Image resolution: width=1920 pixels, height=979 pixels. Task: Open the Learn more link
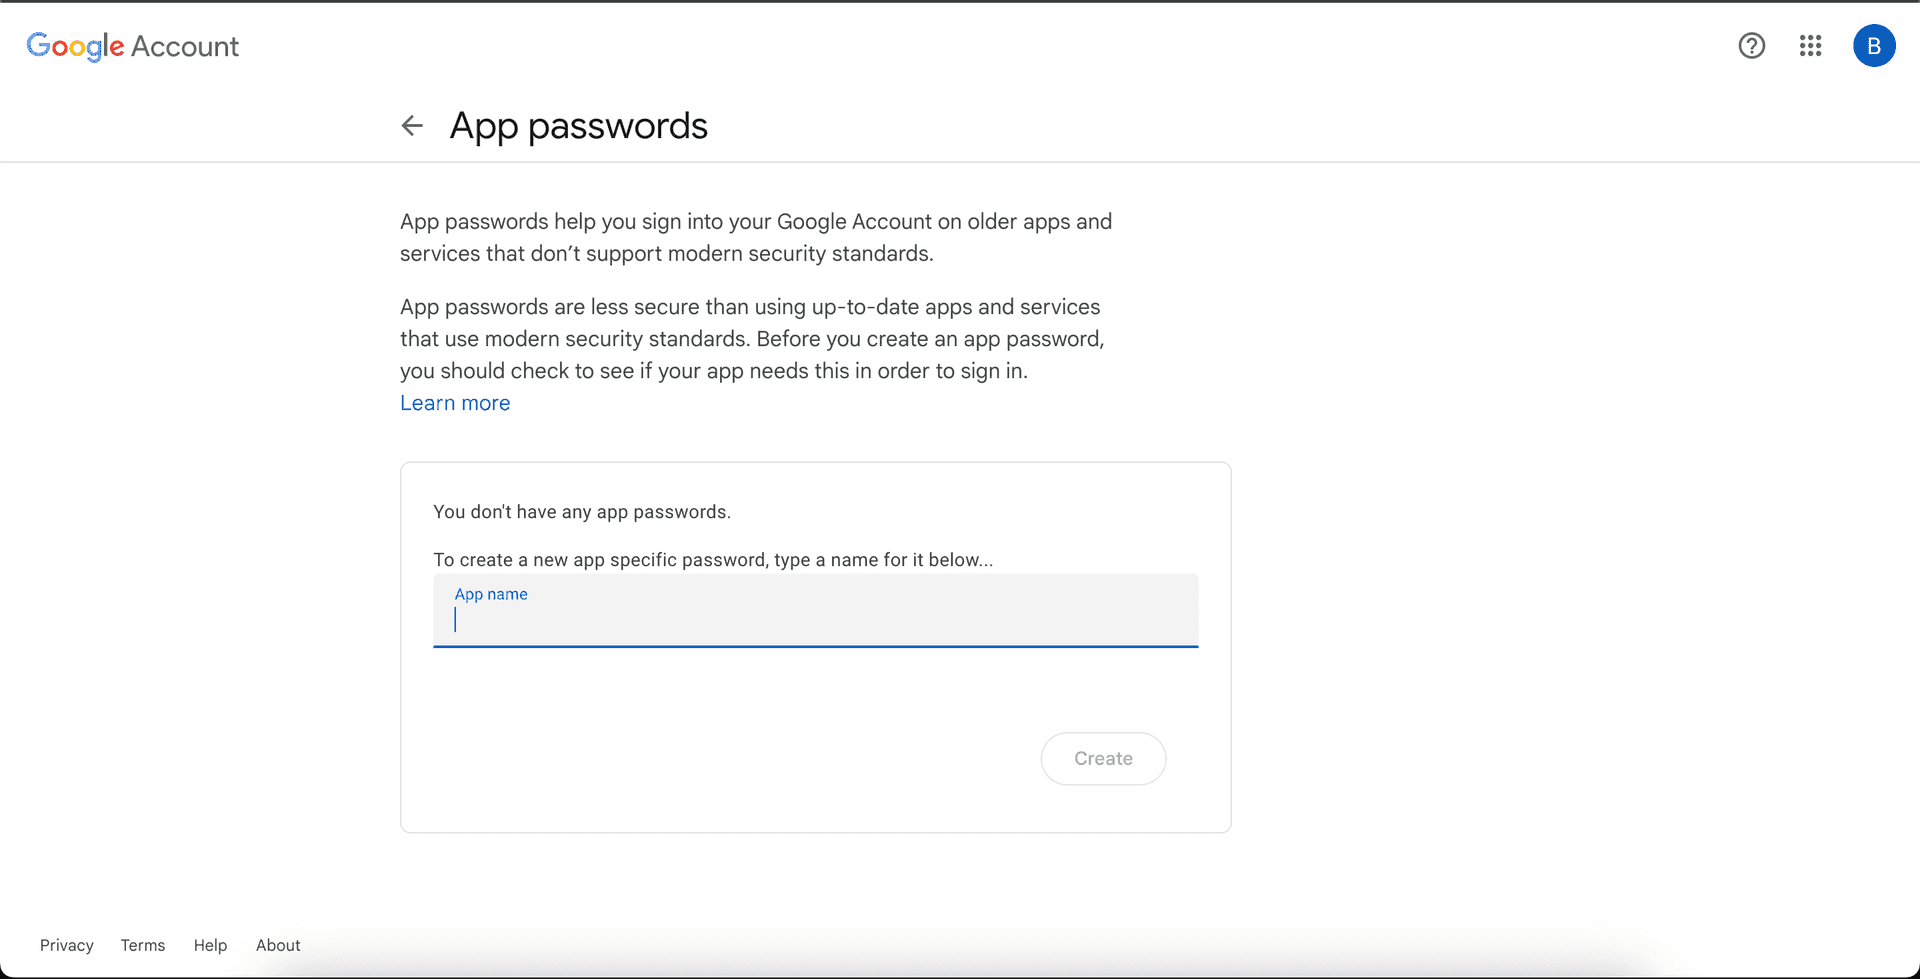pyautogui.click(x=455, y=403)
